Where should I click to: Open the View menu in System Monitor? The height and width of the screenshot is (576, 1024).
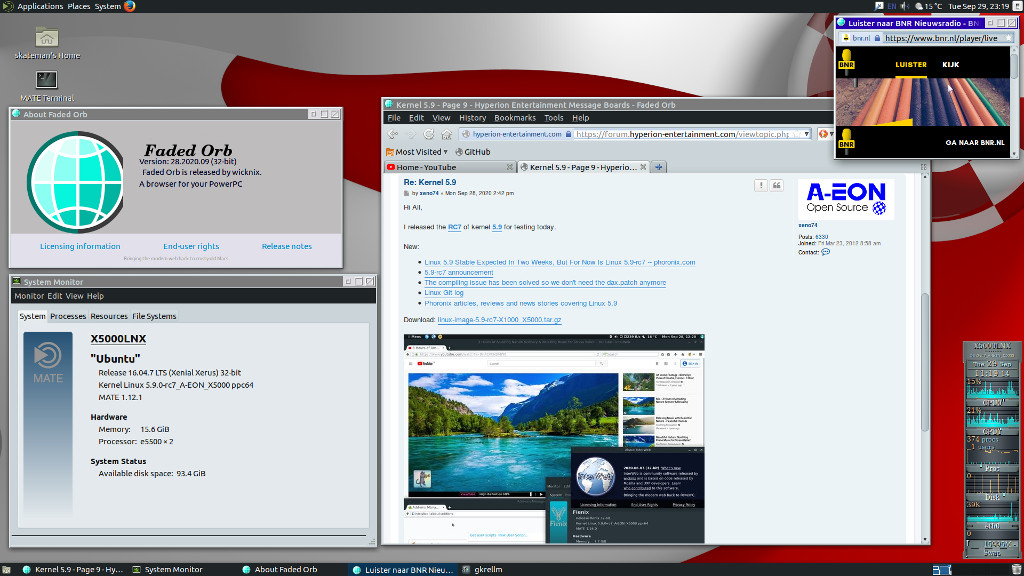[74, 296]
